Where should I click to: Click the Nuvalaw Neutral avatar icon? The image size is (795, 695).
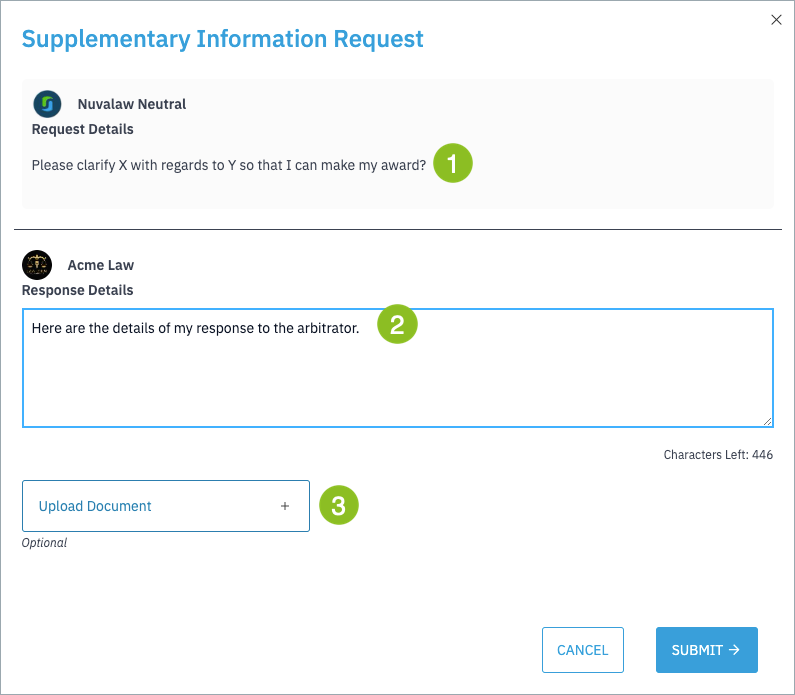coord(47,104)
